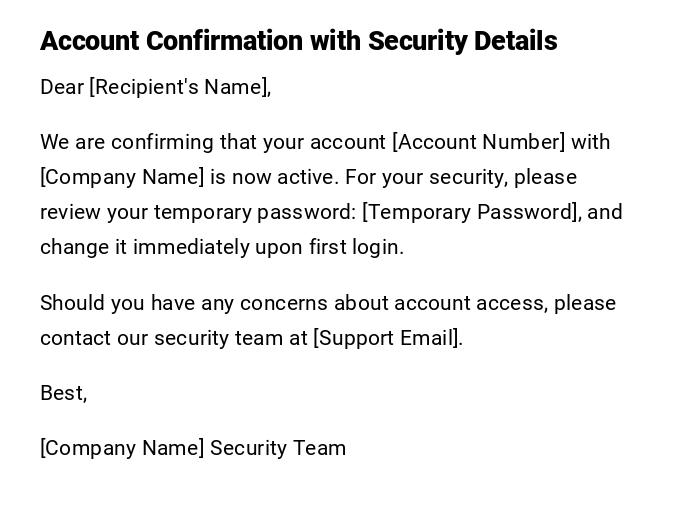Click [Company Name] in the signature line
The height and width of the screenshot is (510, 700).
(122, 448)
